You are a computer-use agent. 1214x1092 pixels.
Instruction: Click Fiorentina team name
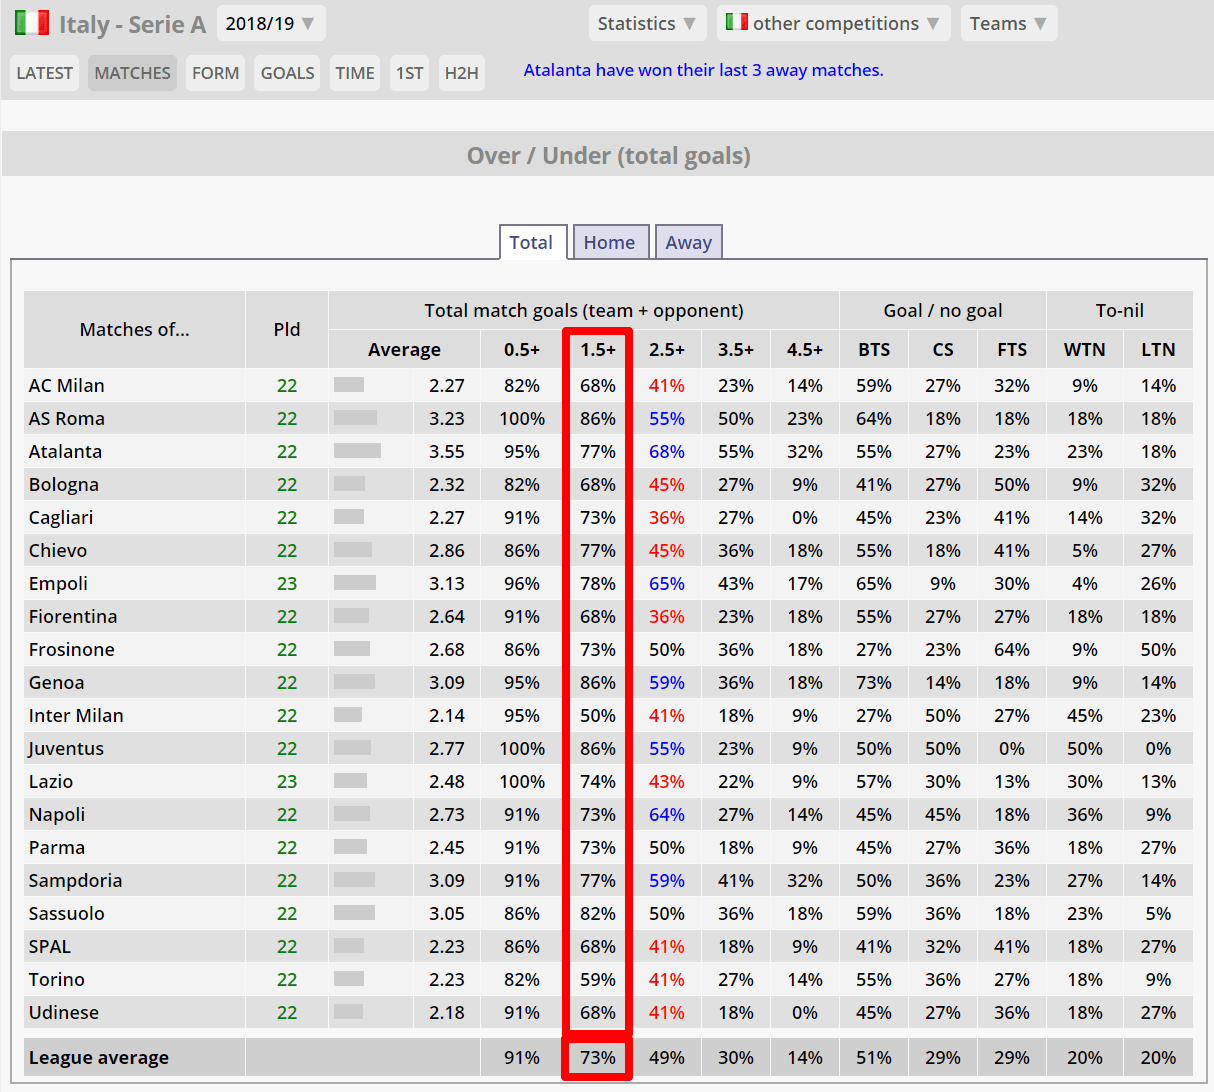point(73,616)
